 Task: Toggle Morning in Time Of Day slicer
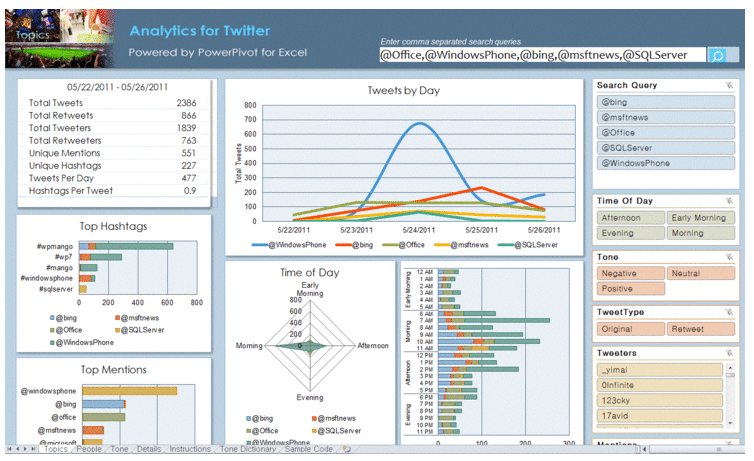pyautogui.click(x=701, y=233)
